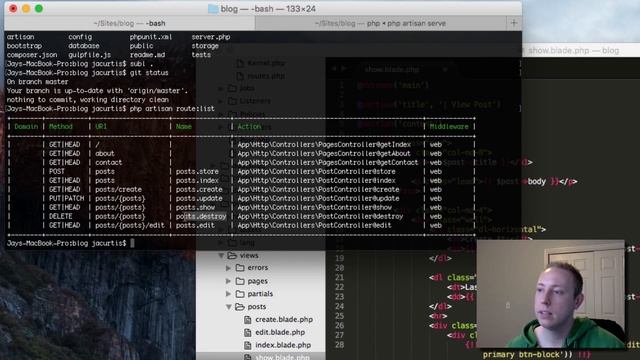Click the posts.store route name cell
The width and height of the screenshot is (640, 360).
pyautogui.click(x=197, y=171)
